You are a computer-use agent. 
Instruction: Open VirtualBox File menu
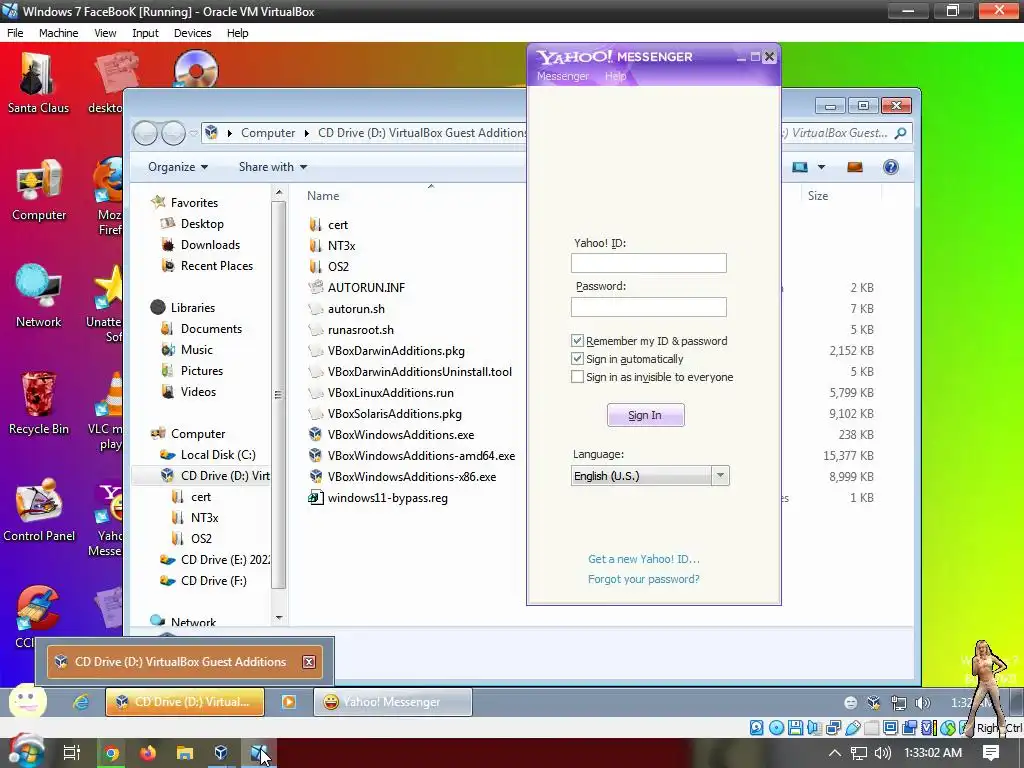[x=15, y=33]
